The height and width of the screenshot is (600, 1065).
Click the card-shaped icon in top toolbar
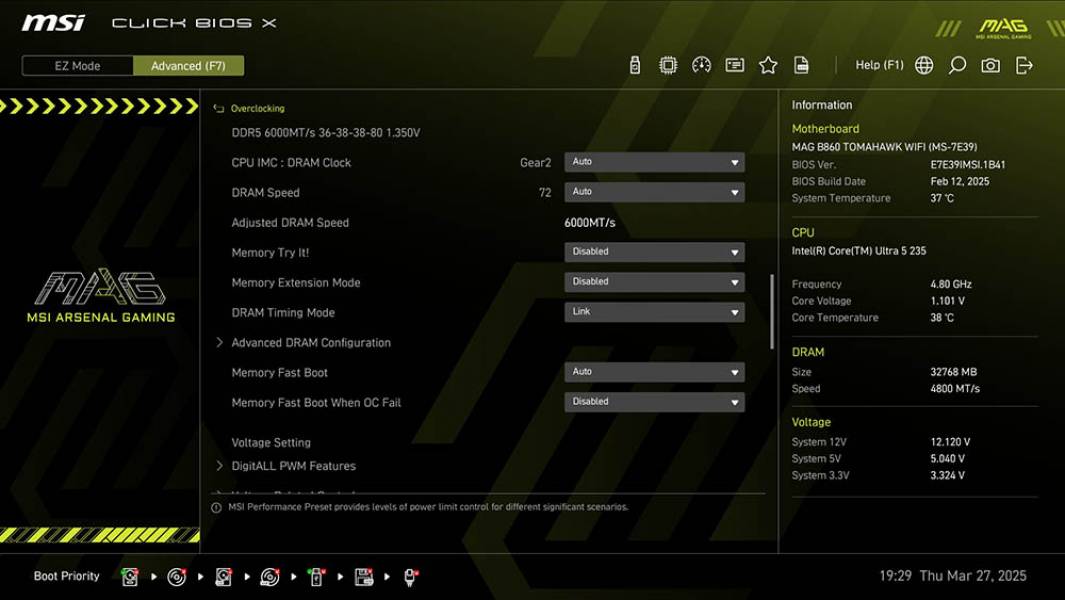pos(734,65)
